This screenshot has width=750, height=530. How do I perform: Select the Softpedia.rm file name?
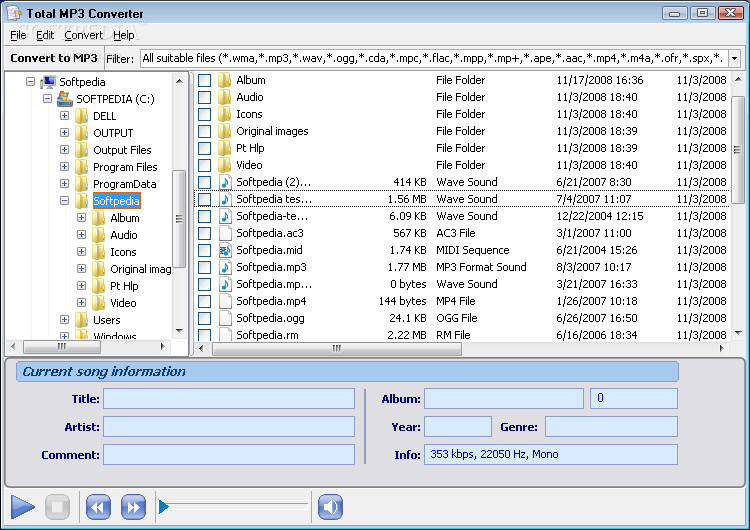(267, 335)
